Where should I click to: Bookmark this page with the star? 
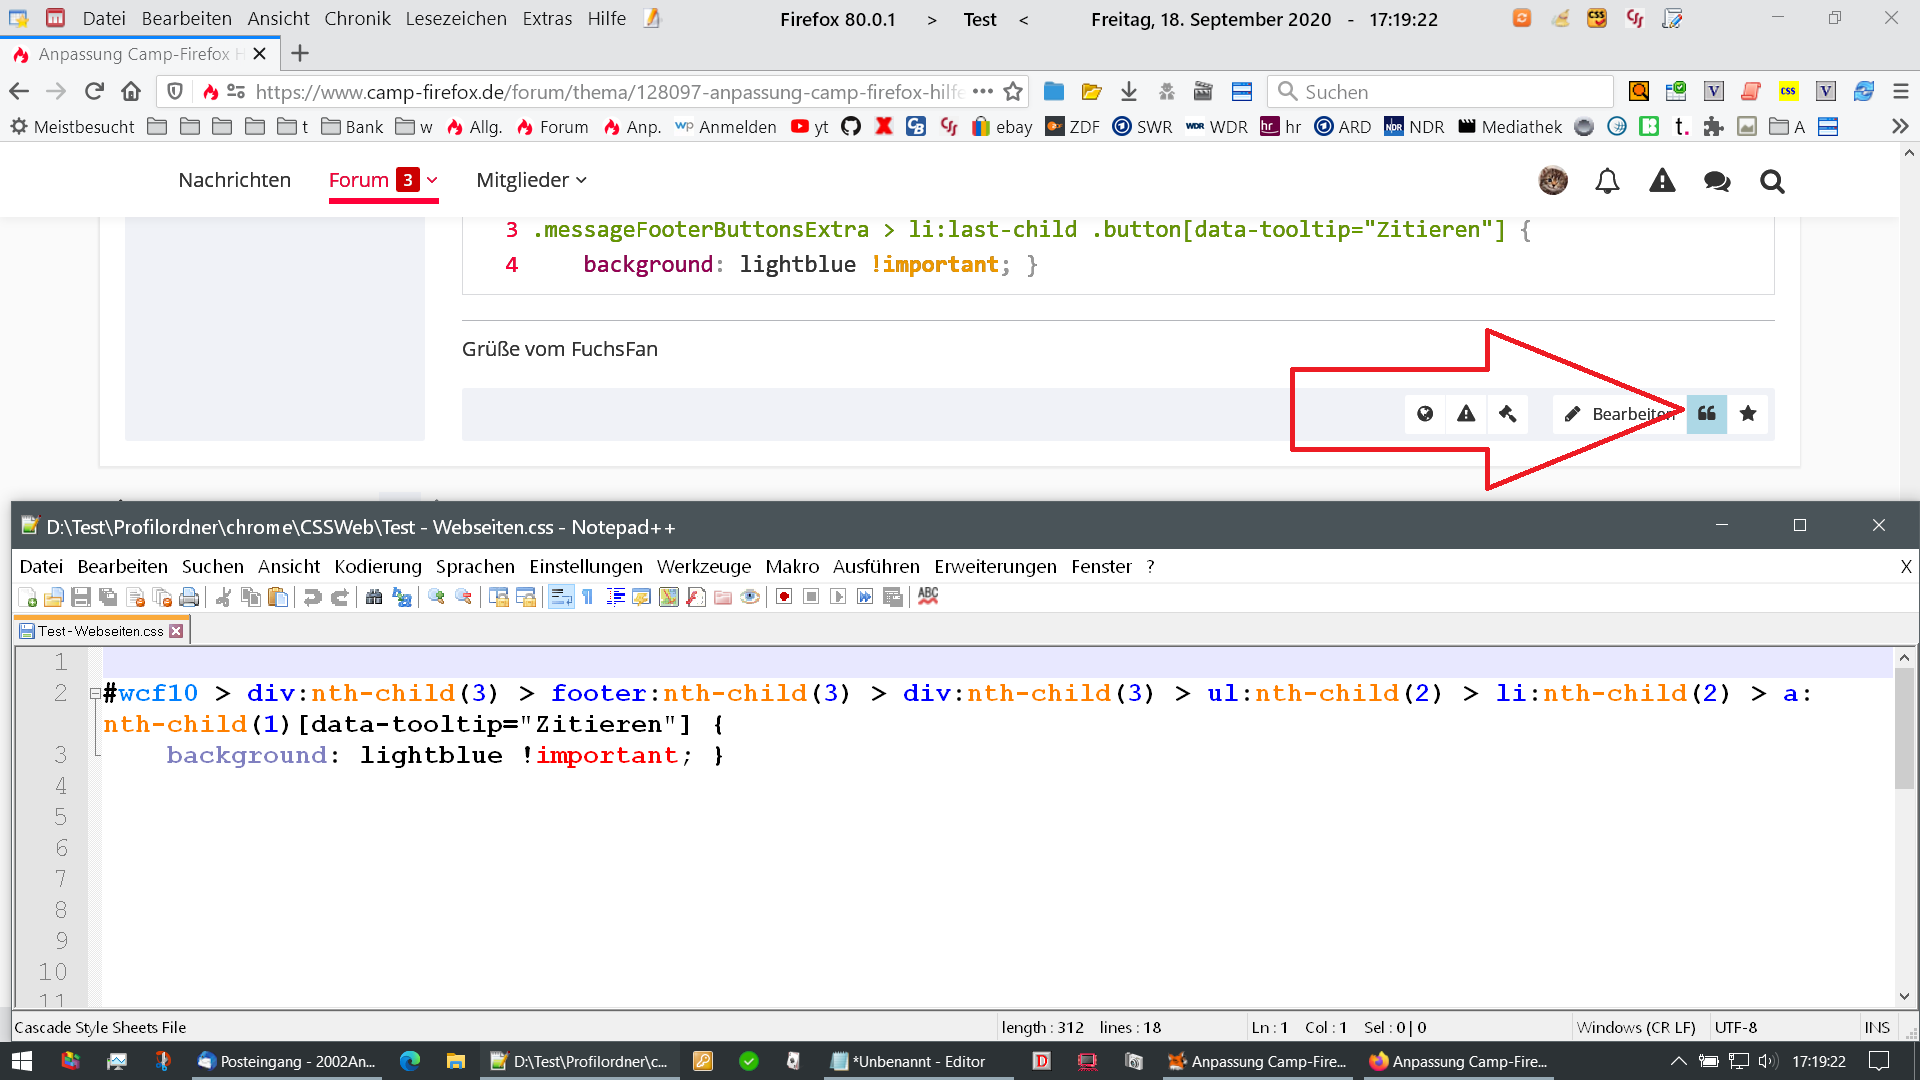coord(1013,92)
